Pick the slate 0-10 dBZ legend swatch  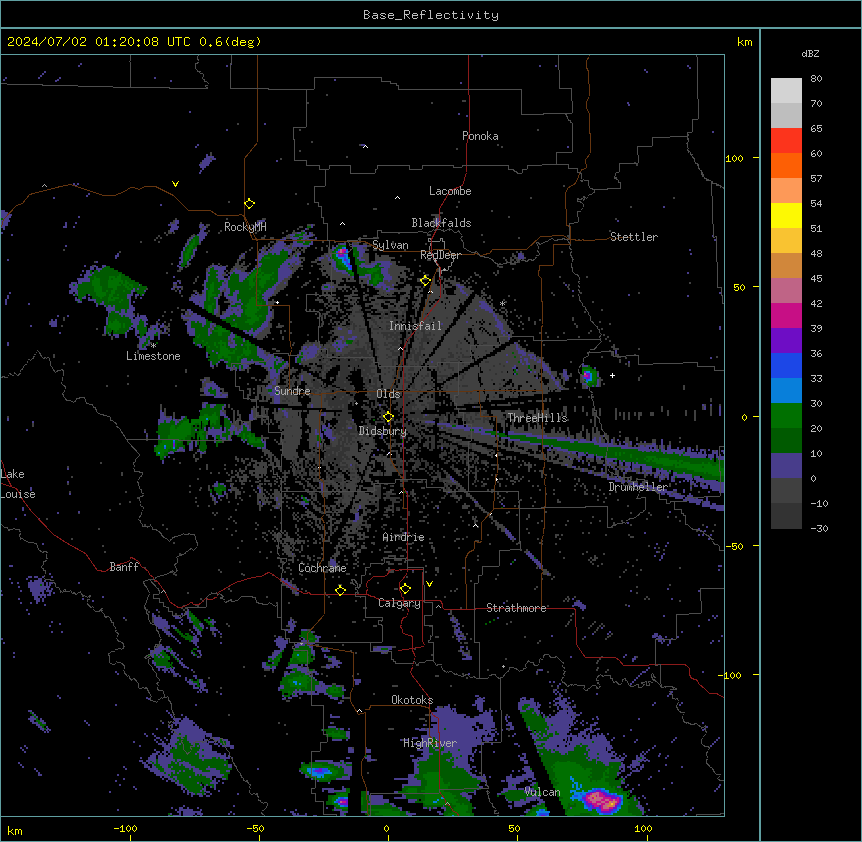(786, 466)
